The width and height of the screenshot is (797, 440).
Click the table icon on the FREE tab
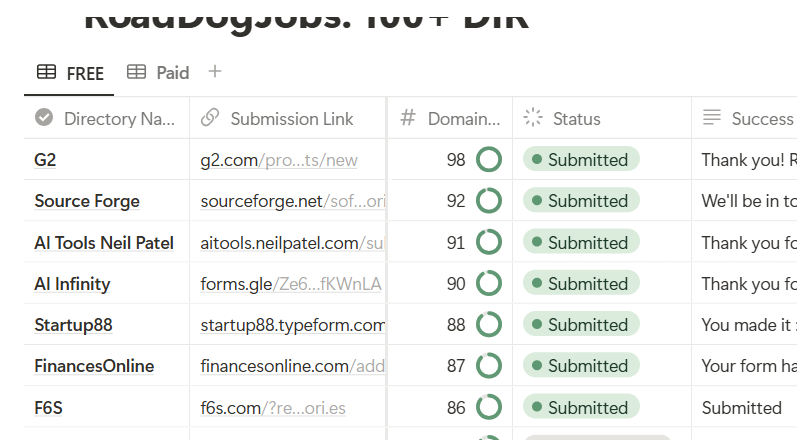(46, 72)
